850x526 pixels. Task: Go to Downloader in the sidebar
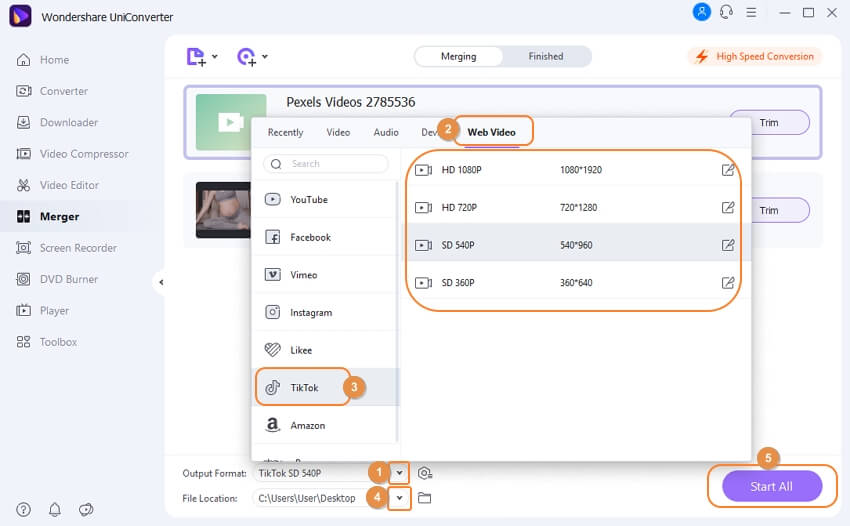coord(57,123)
